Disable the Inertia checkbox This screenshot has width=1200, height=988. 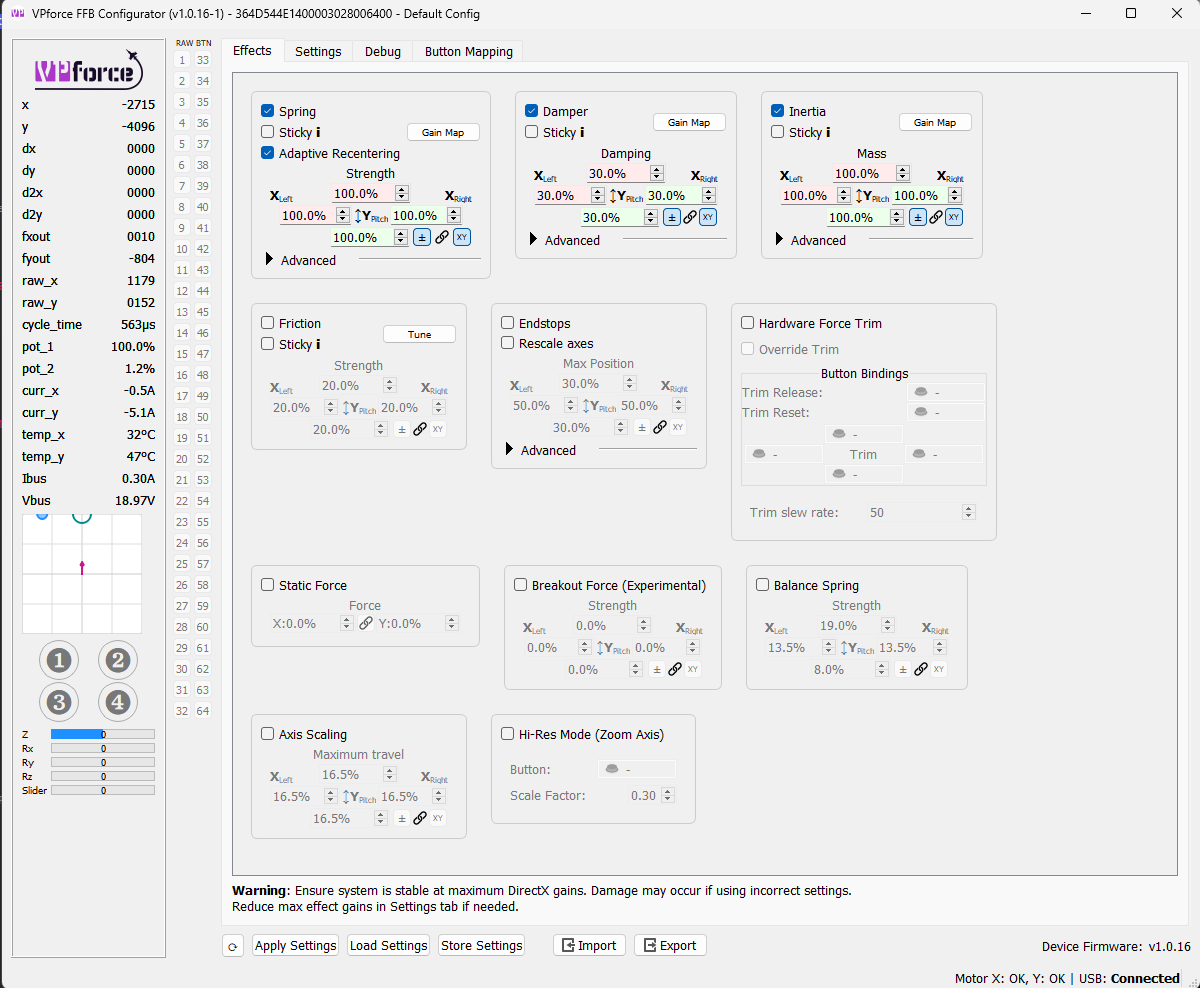pos(778,111)
